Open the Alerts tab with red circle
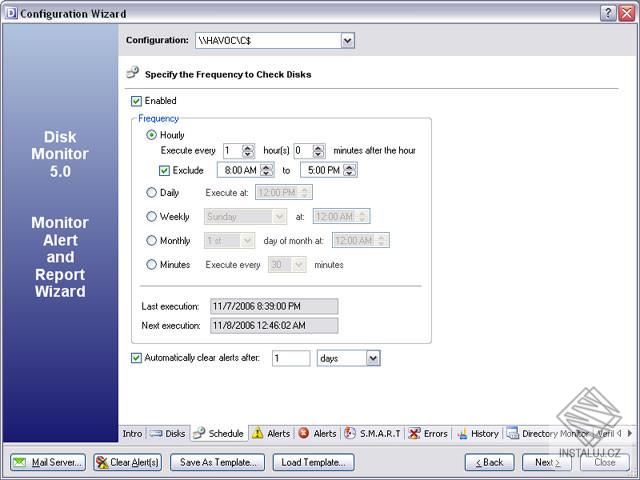This screenshot has height=480, width=640. coord(317,433)
